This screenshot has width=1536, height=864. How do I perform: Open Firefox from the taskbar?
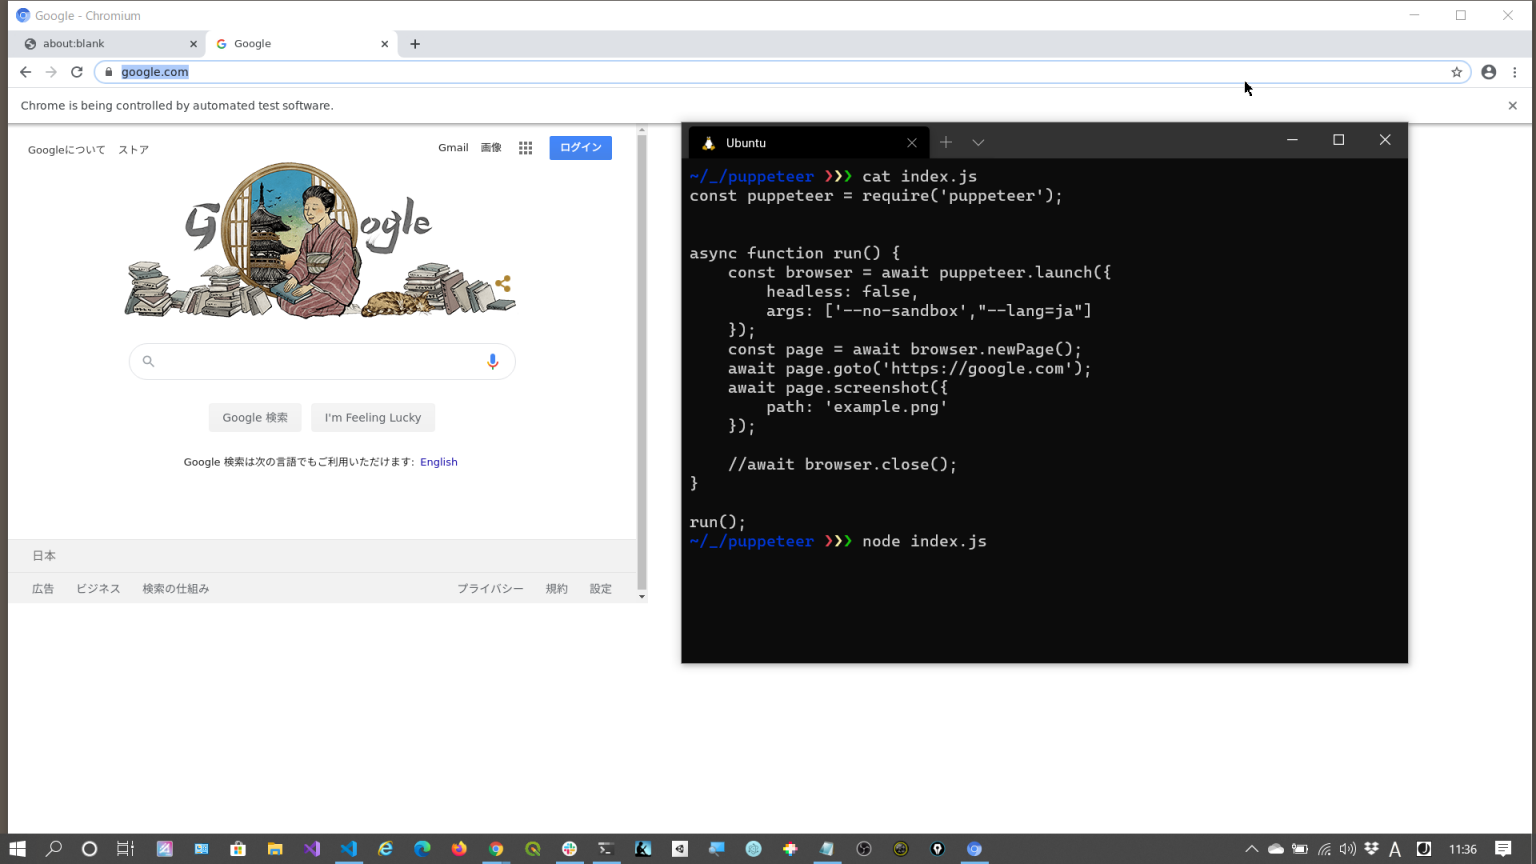click(459, 849)
